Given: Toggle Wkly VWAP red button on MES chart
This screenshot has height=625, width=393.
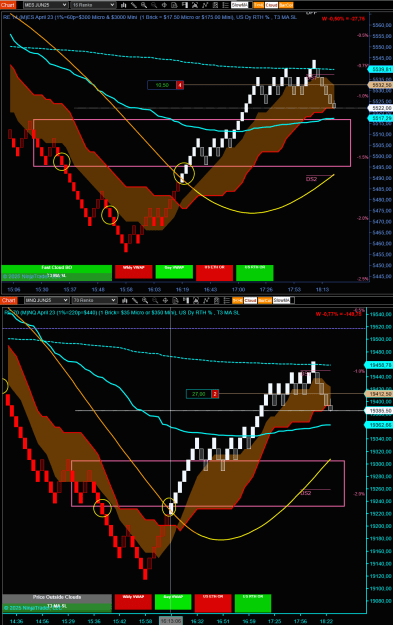Looking at the screenshot, I should [x=134, y=272].
